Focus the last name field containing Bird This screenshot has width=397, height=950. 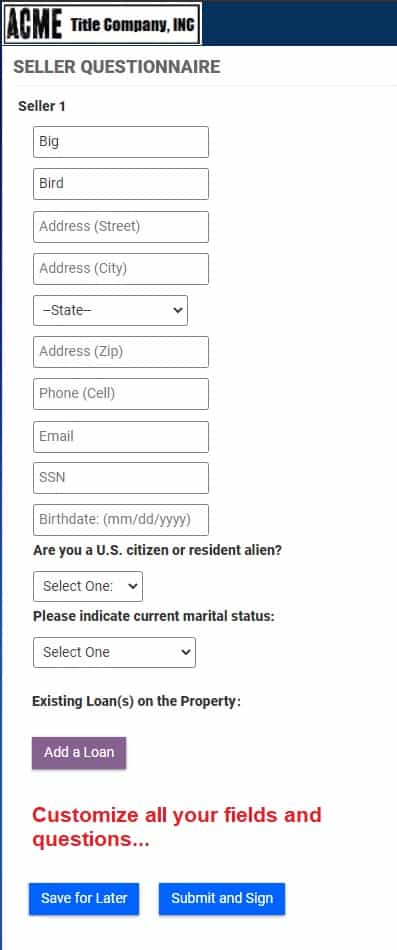coord(121,184)
